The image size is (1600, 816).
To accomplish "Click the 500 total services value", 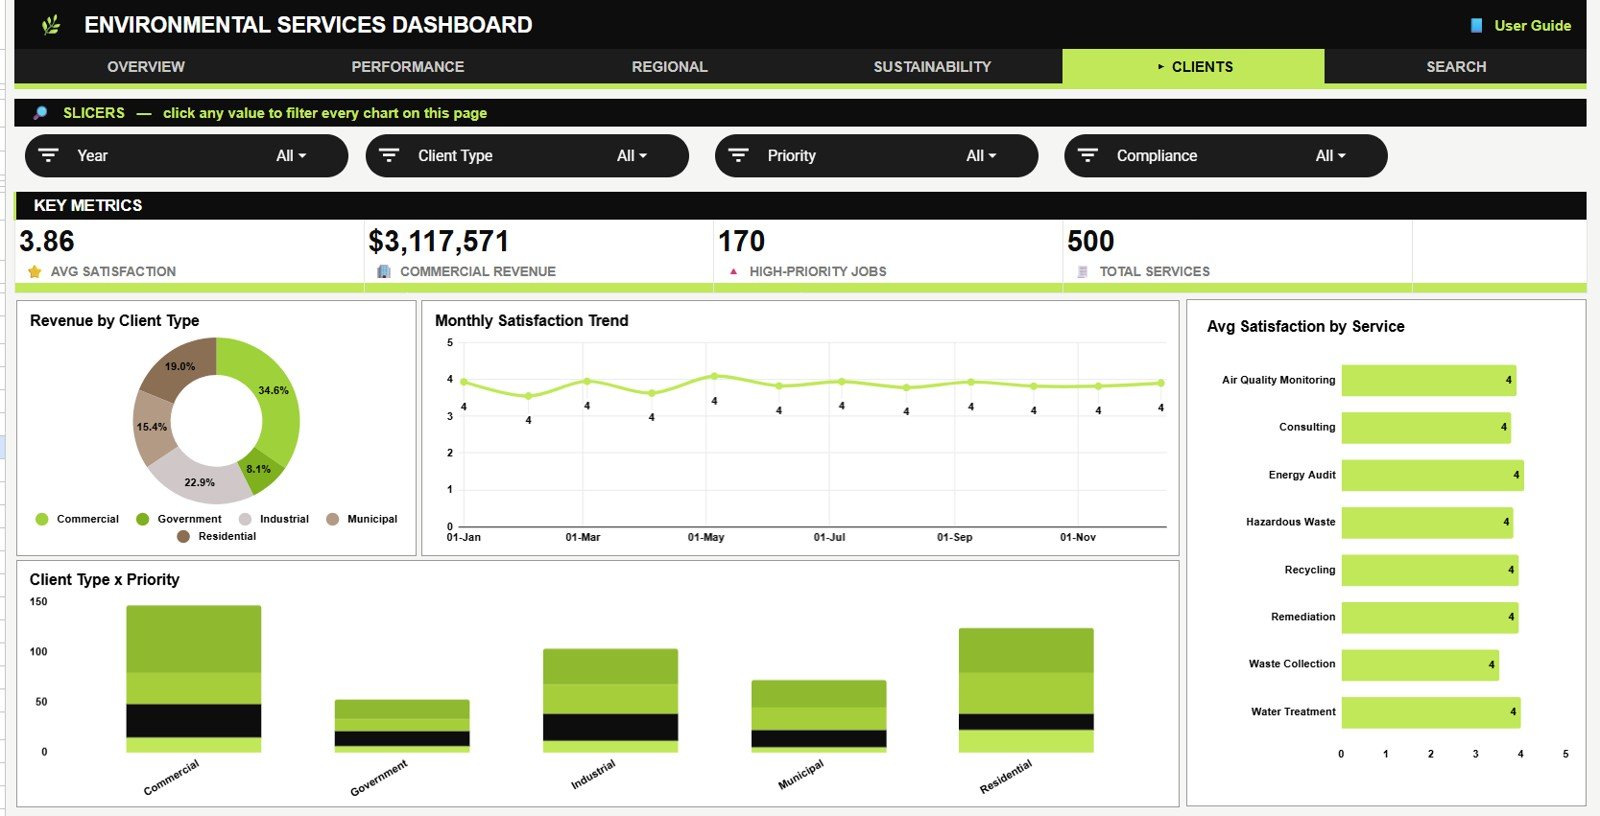I will tap(1090, 242).
